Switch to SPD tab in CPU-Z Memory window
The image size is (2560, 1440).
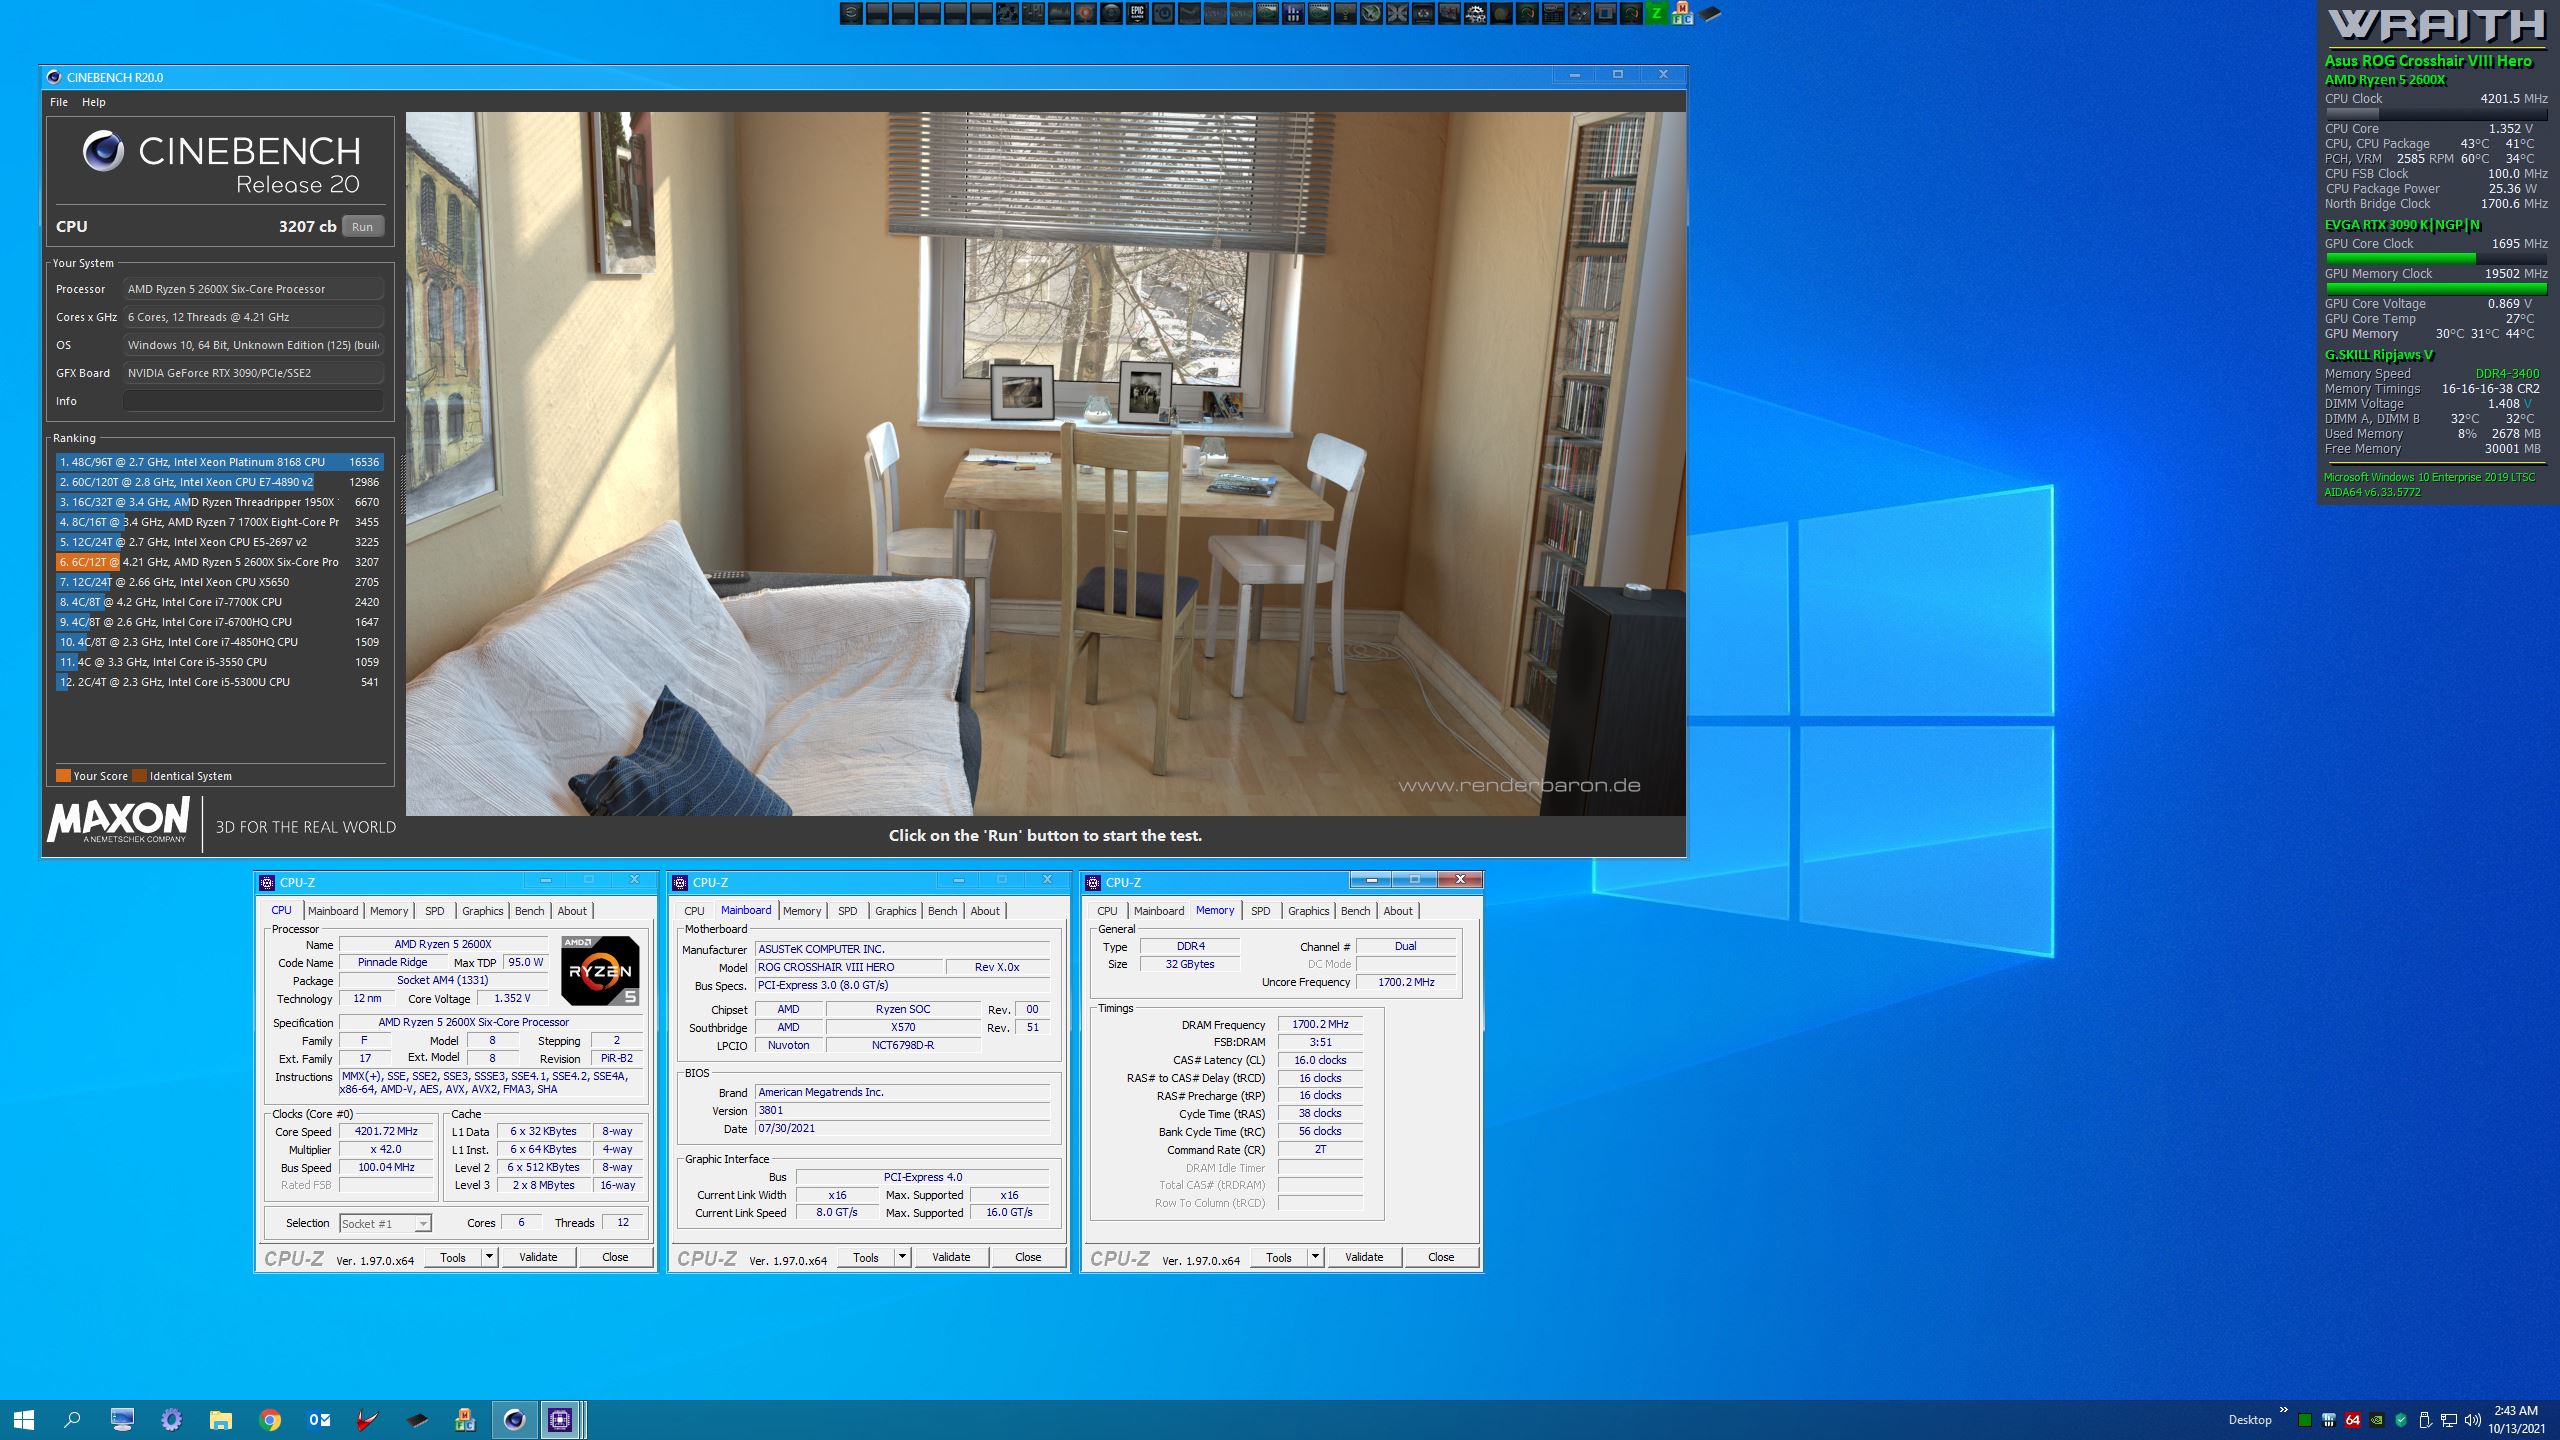click(x=1260, y=911)
